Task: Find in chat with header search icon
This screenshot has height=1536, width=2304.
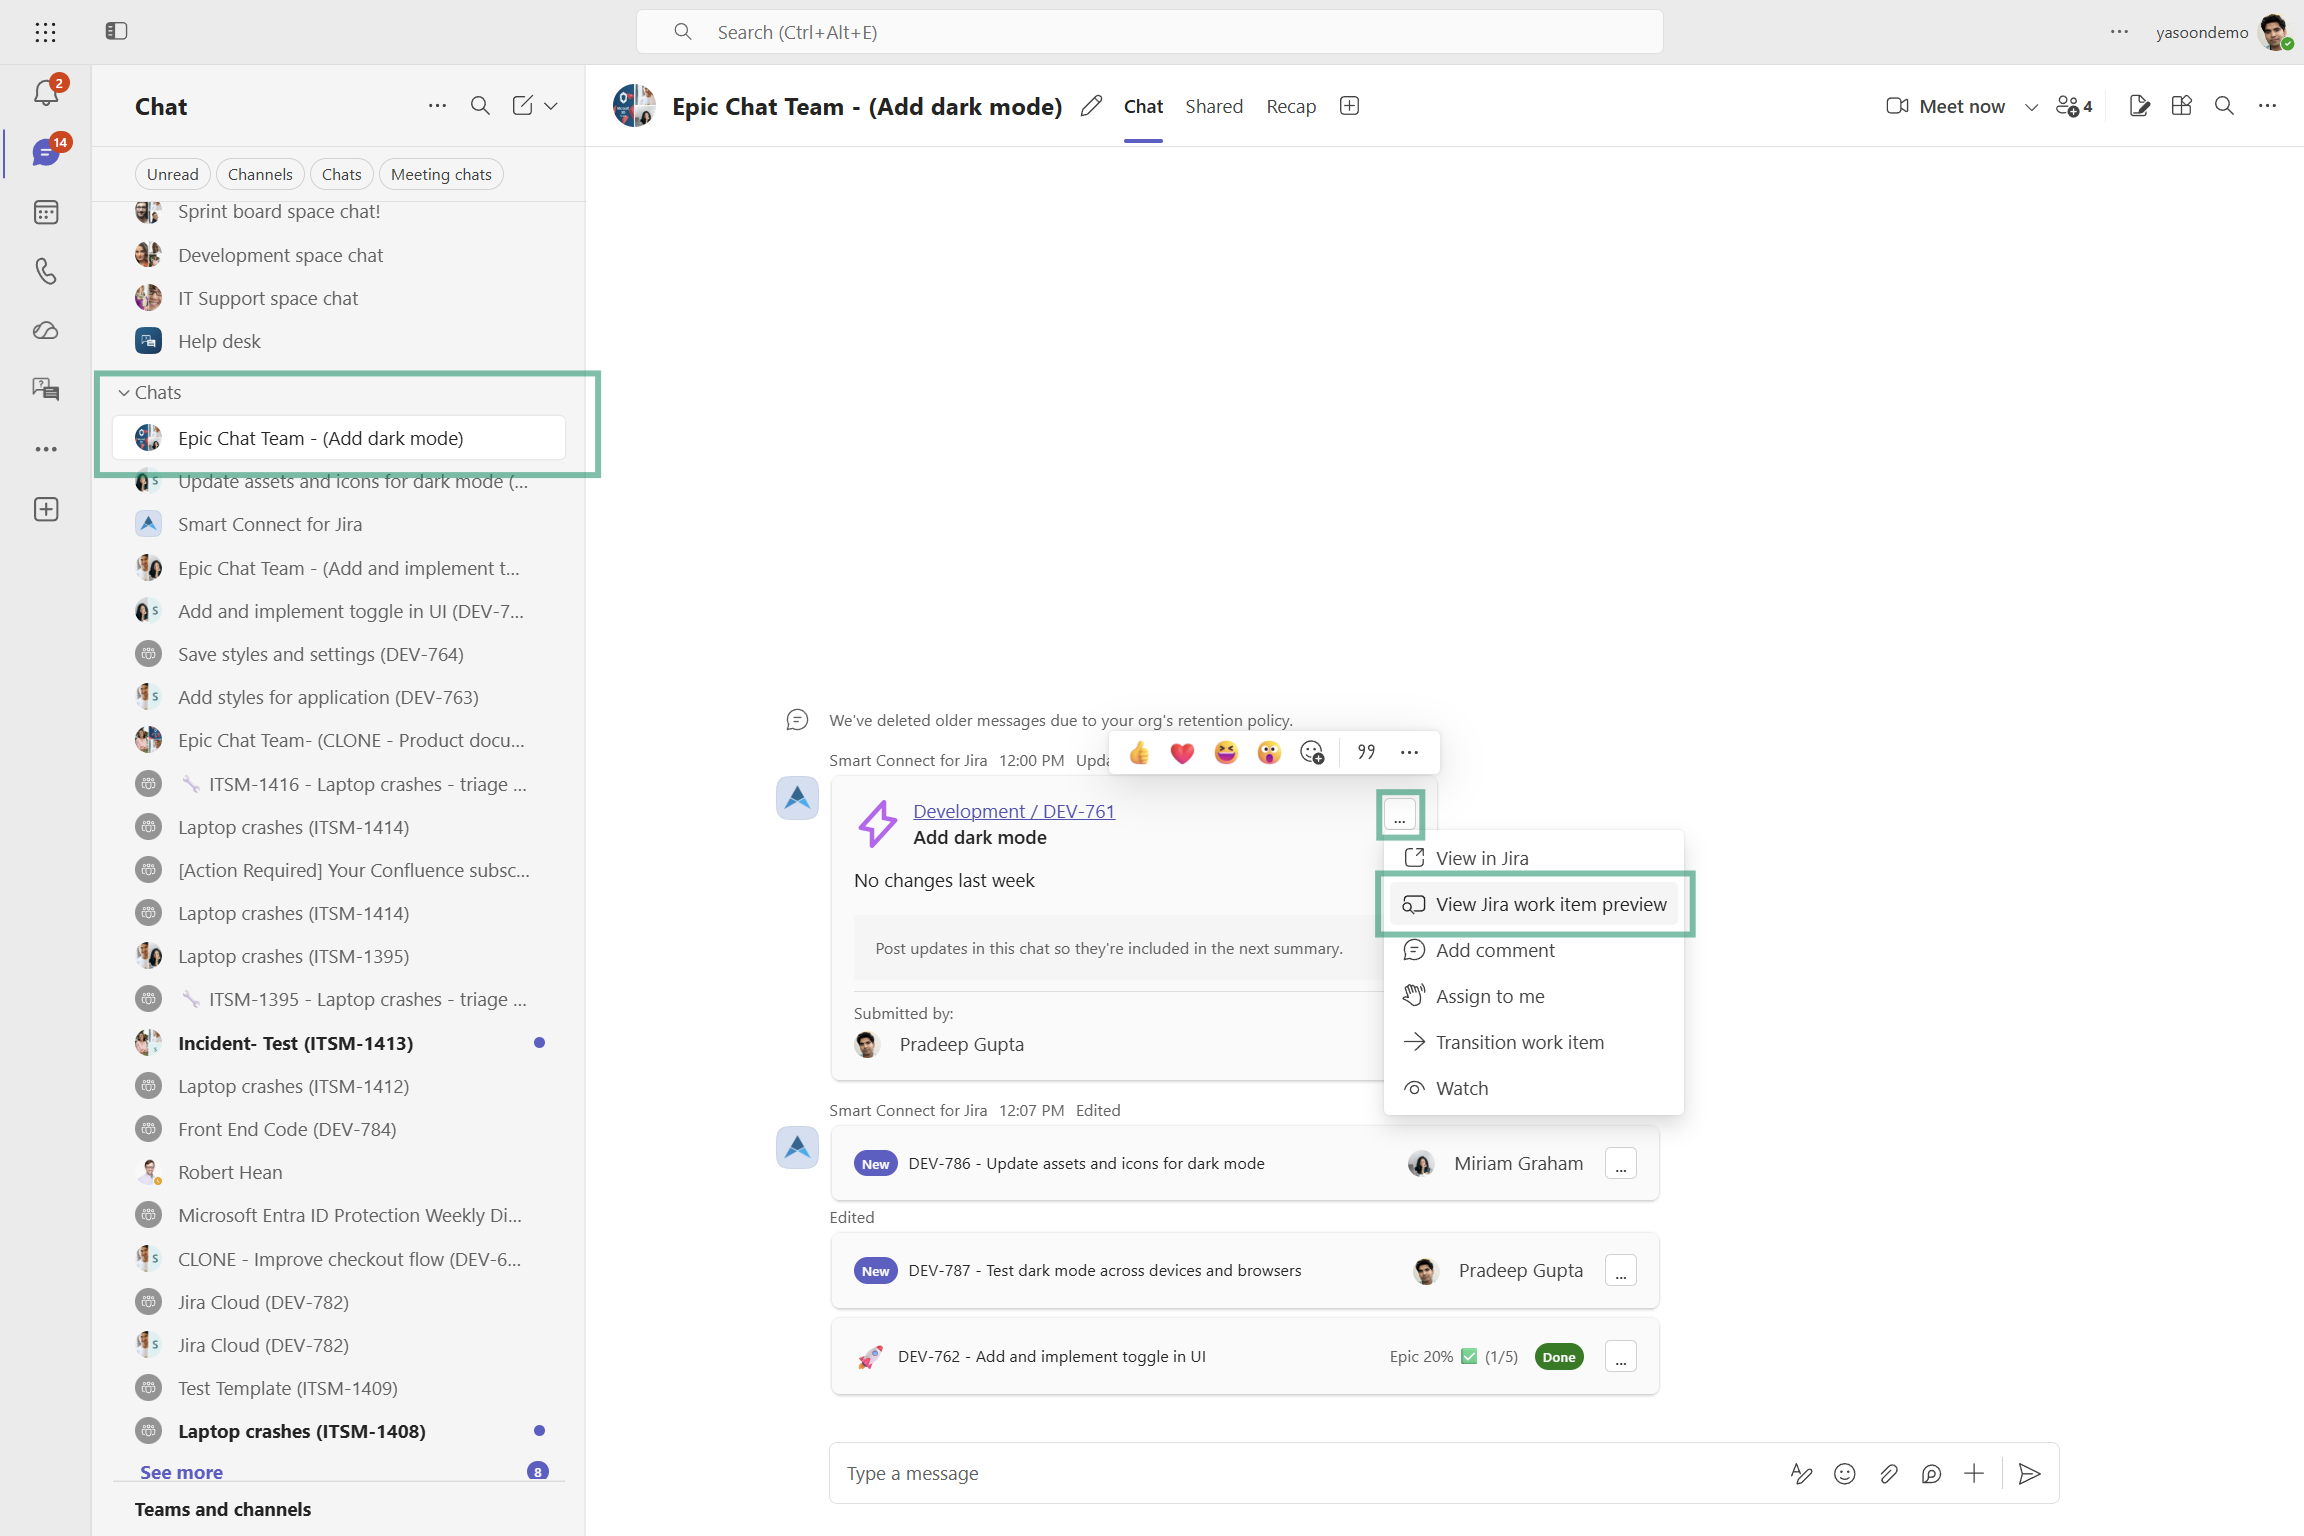Action: 2224,106
